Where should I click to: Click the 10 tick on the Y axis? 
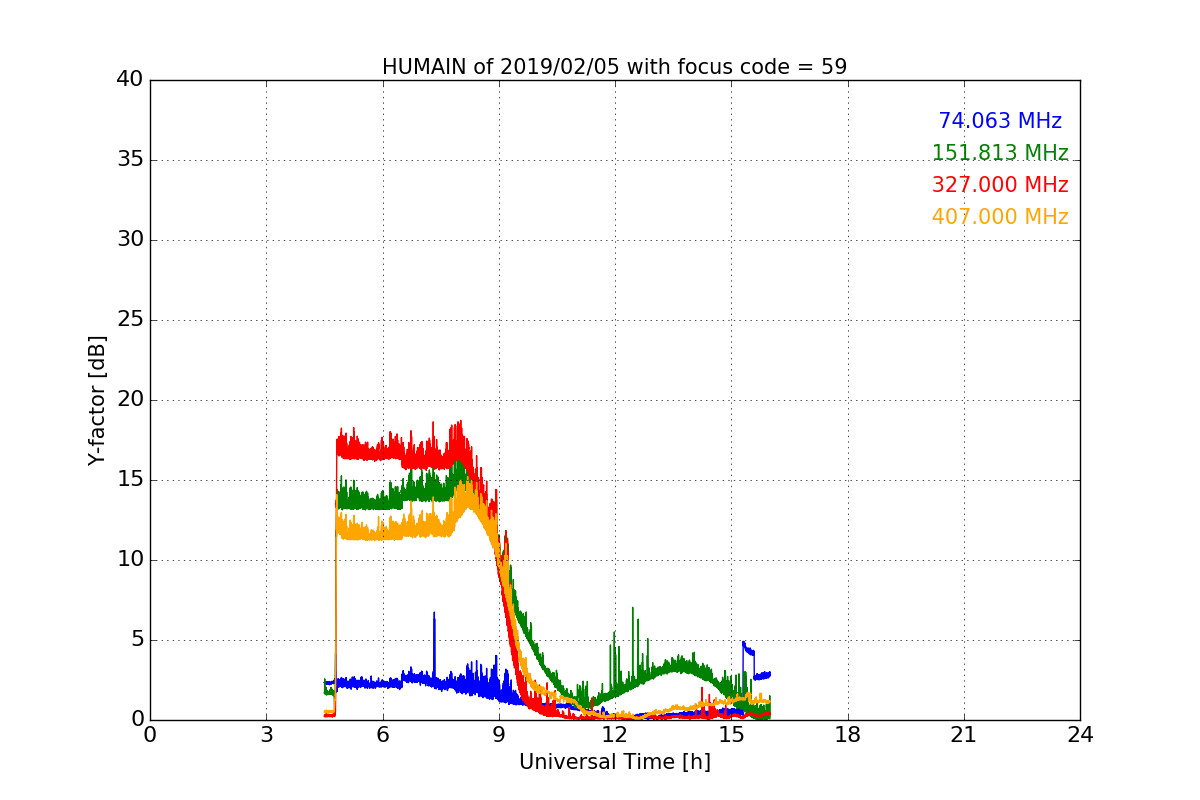(130, 560)
